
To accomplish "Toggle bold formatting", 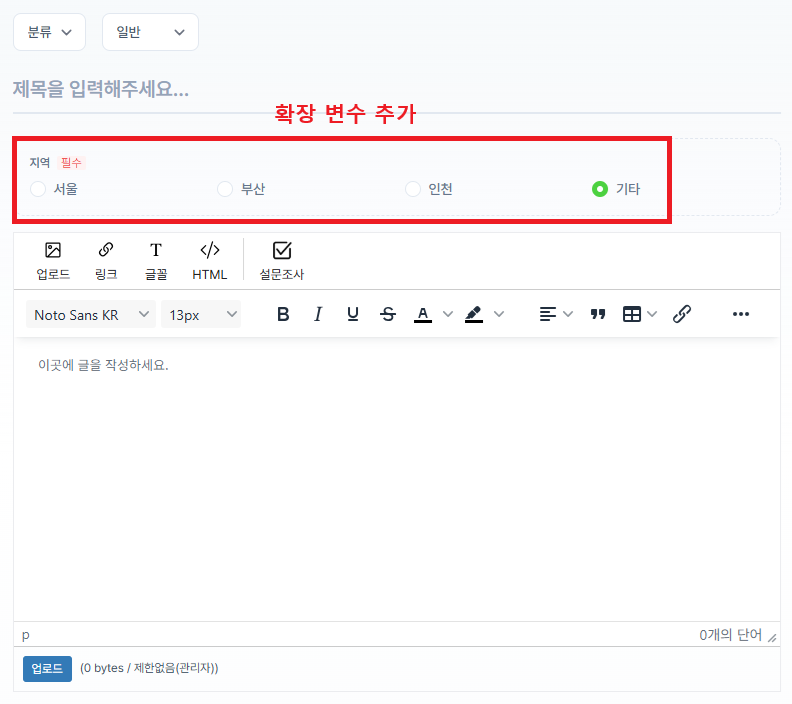I will coord(283,314).
